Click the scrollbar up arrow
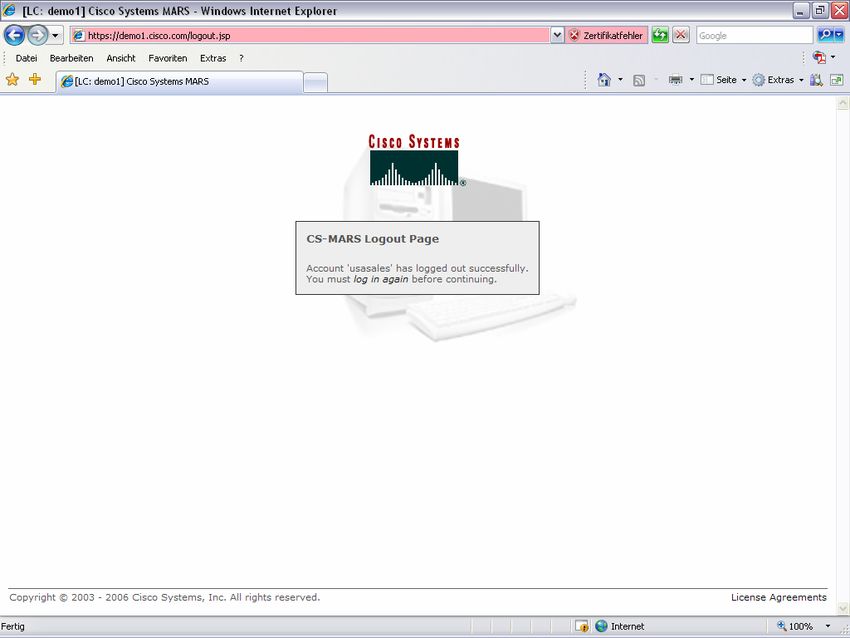This screenshot has height=638, width=850. tap(843, 103)
